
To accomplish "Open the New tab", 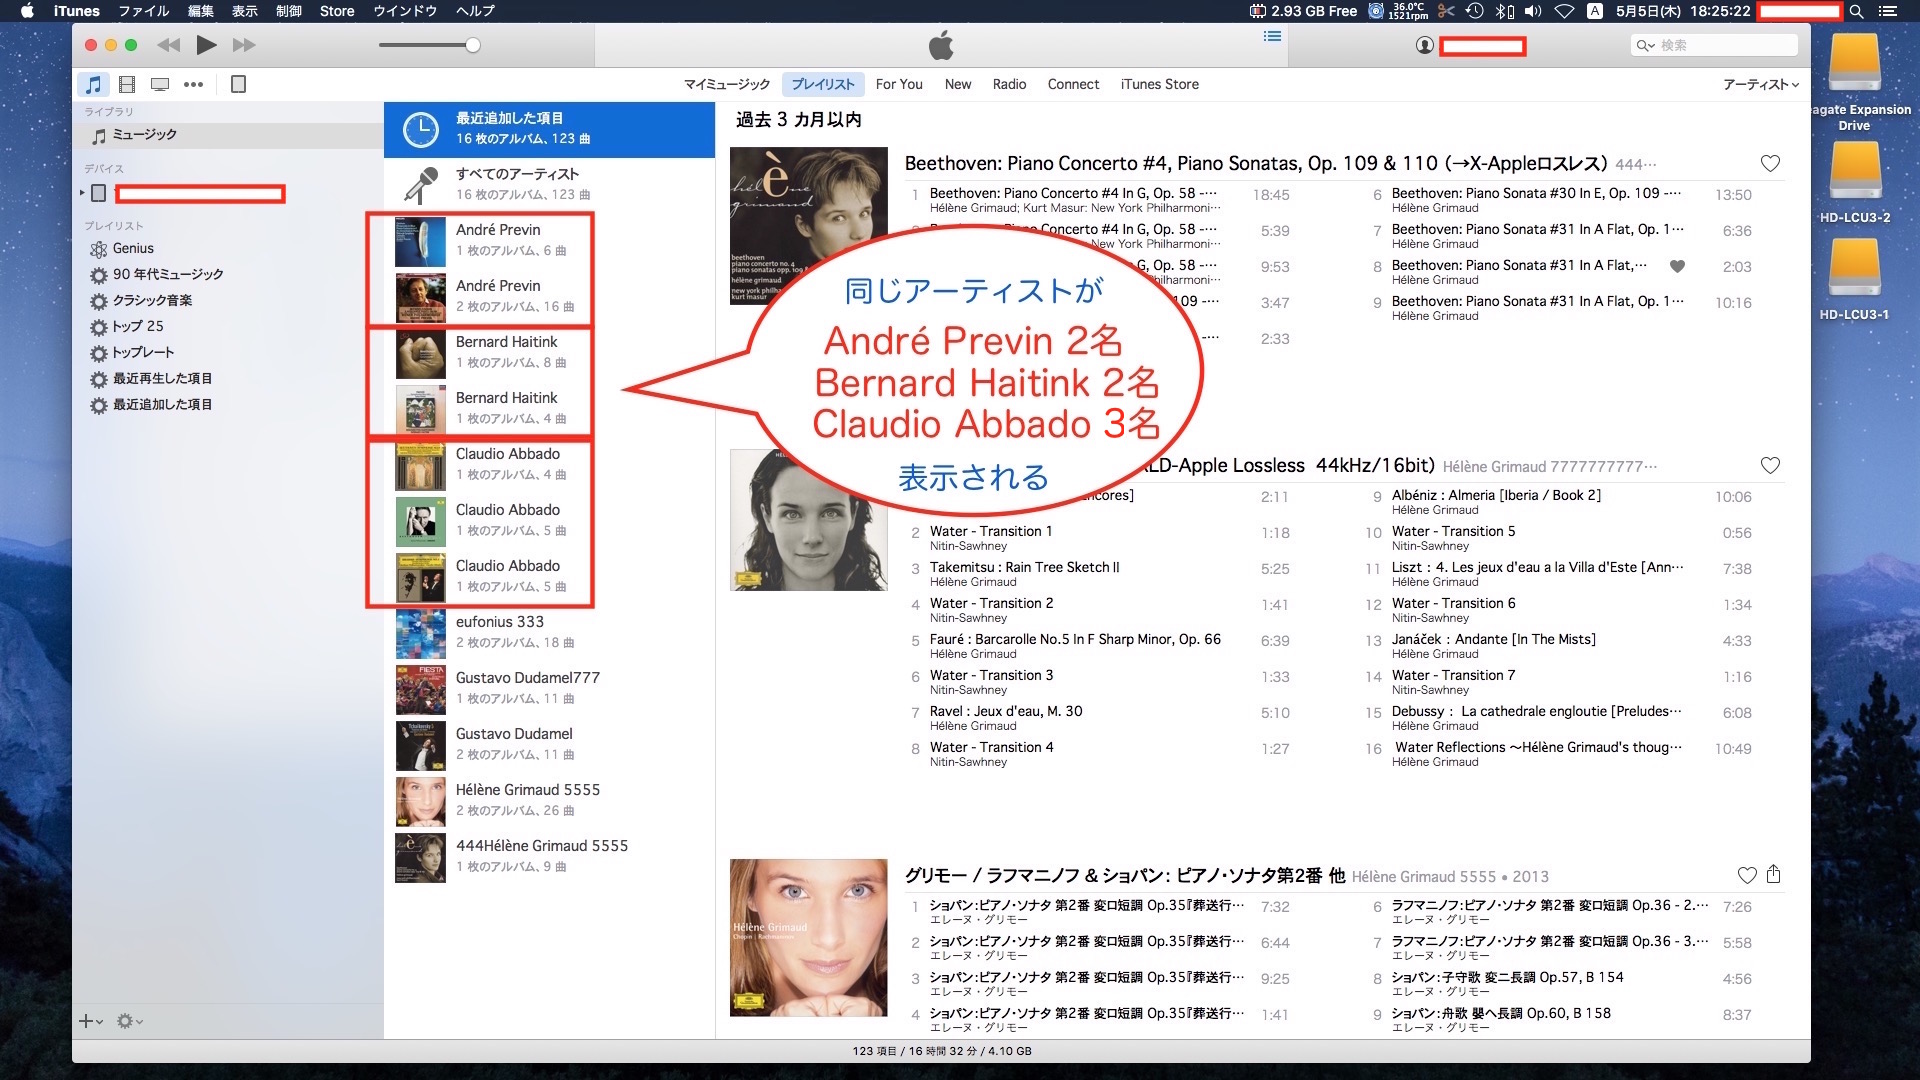I will pos(958,84).
